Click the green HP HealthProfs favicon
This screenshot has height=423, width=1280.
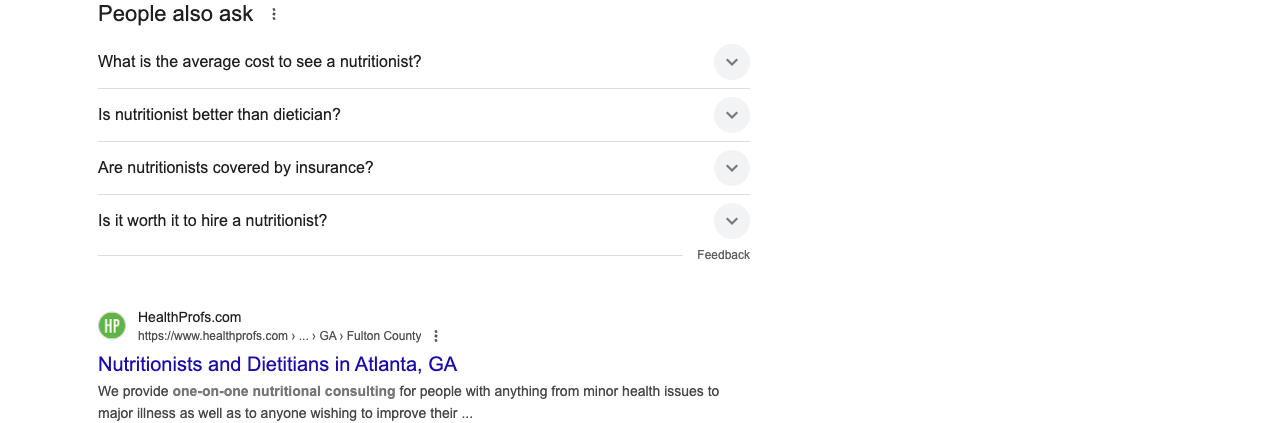pyautogui.click(x=112, y=326)
